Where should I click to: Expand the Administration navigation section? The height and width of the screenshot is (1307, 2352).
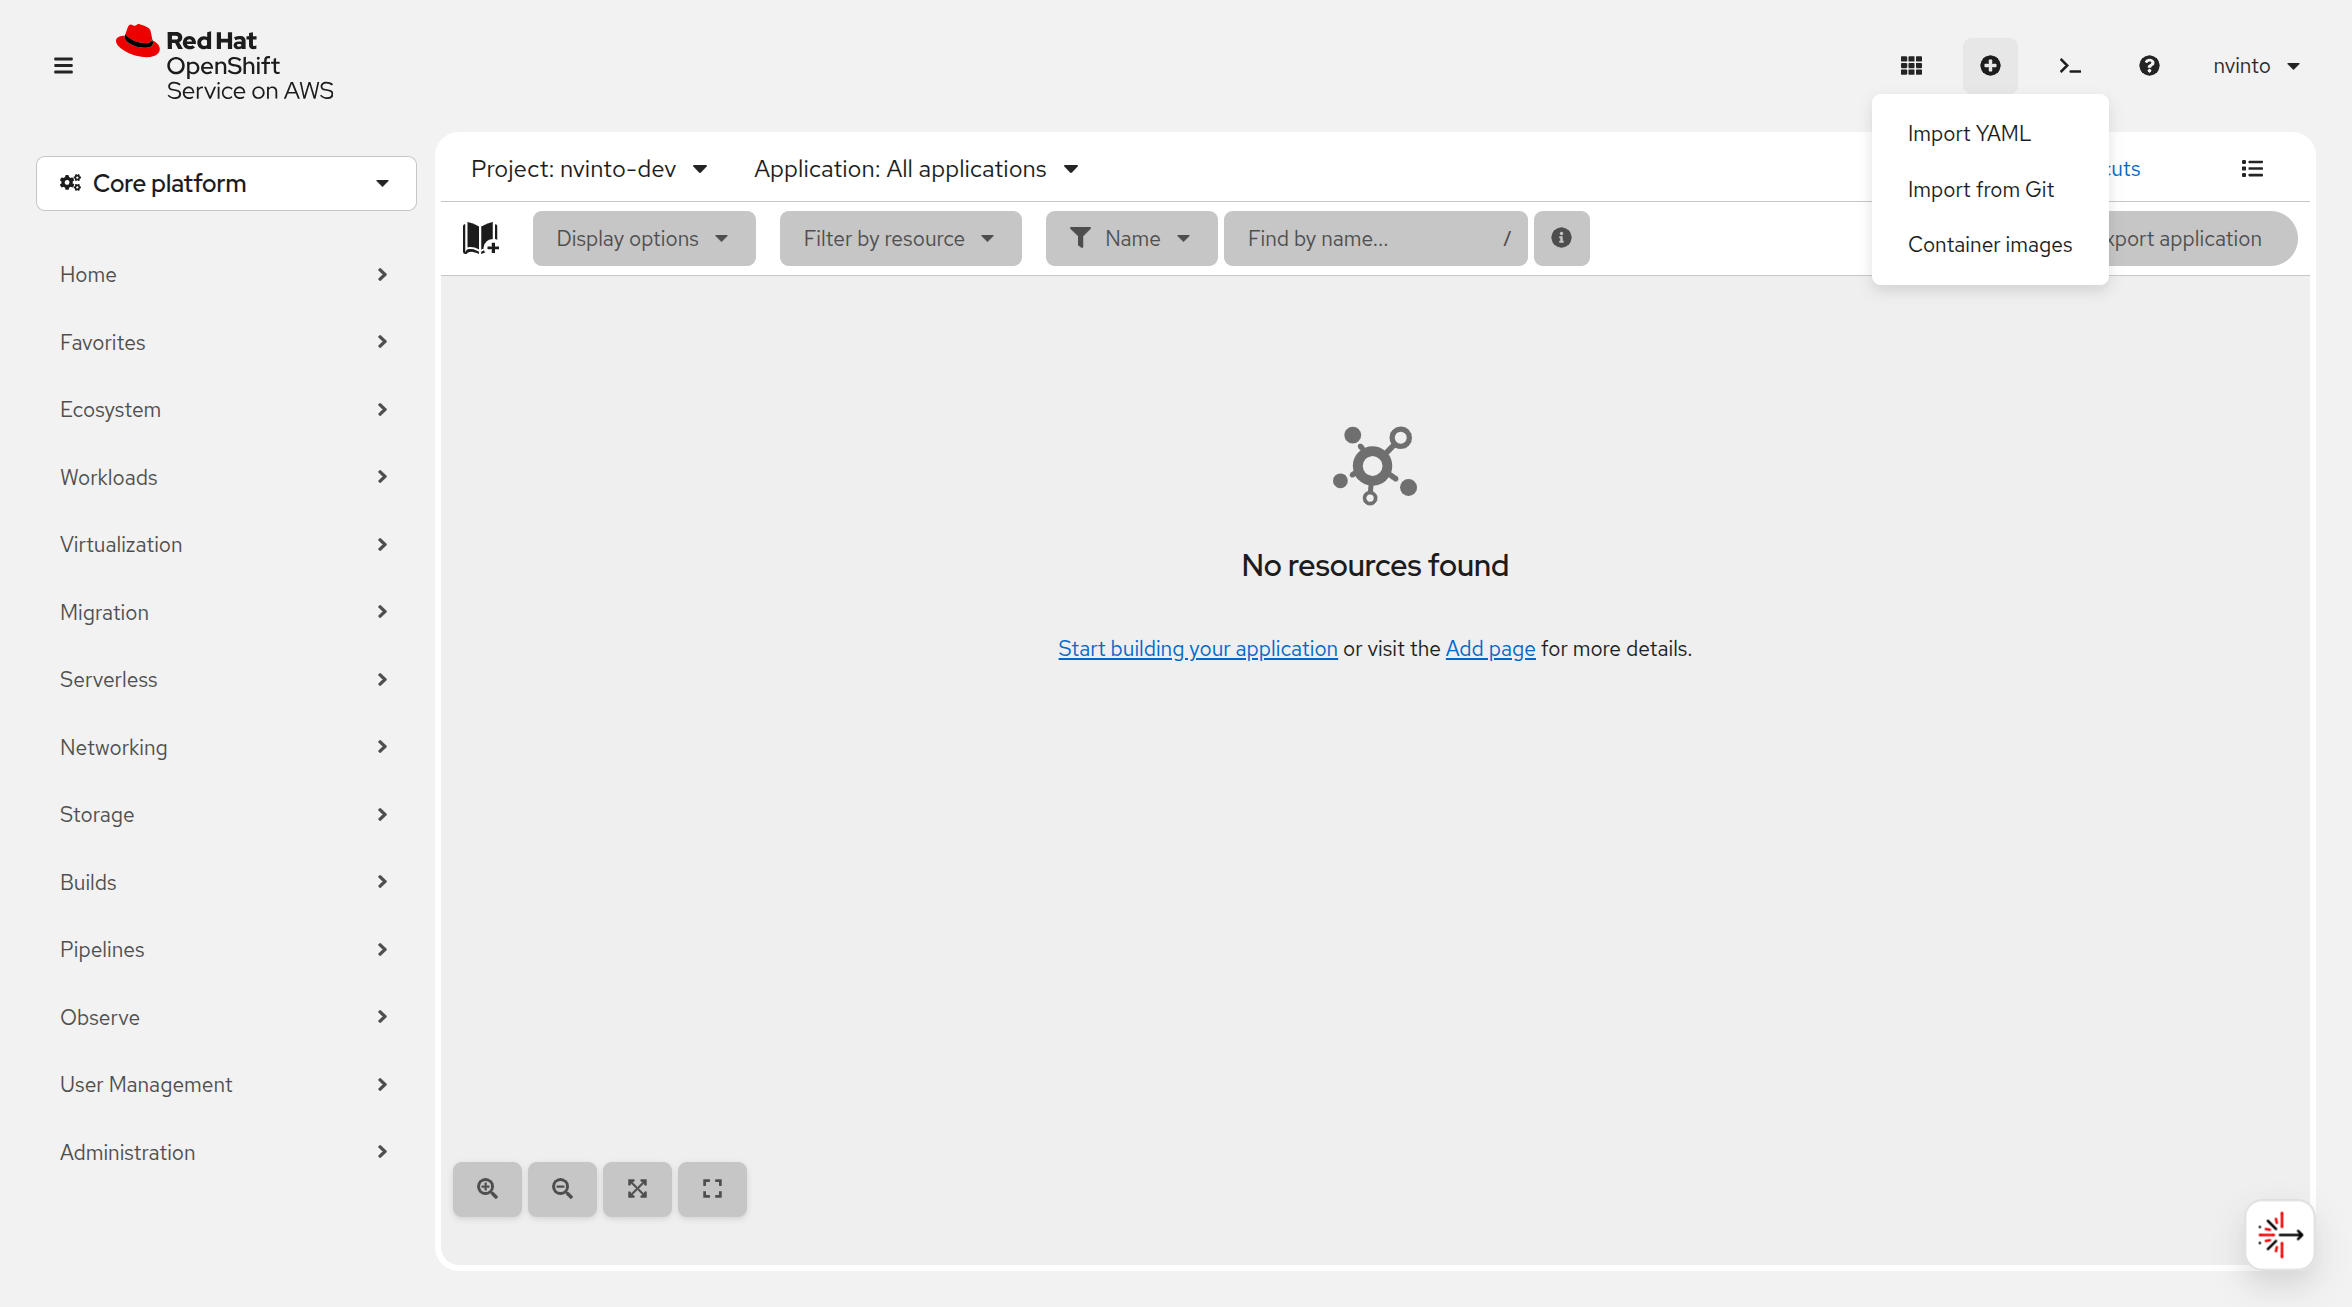click(224, 1152)
